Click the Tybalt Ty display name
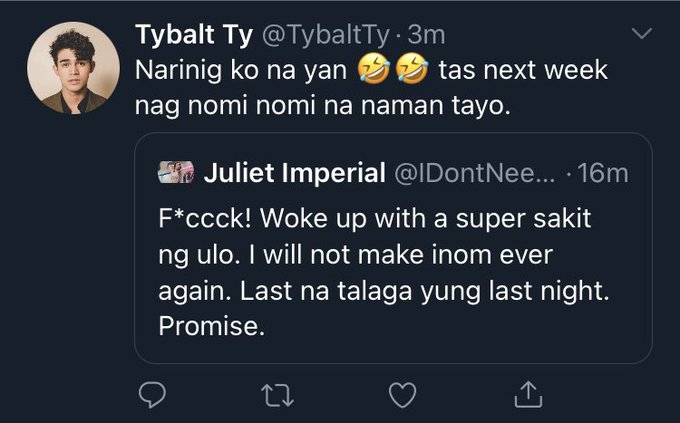The width and height of the screenshot is (680, 423). (x=194, y=35)
